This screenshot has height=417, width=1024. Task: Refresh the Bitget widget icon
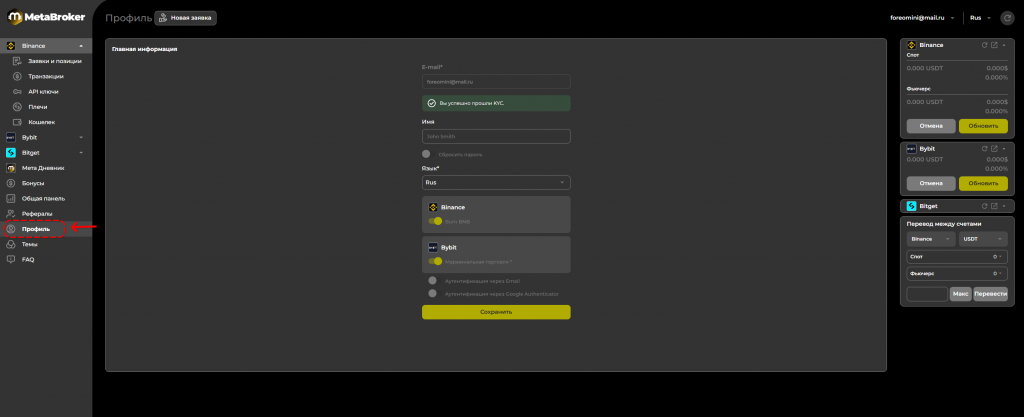click(x=985, y=206)
